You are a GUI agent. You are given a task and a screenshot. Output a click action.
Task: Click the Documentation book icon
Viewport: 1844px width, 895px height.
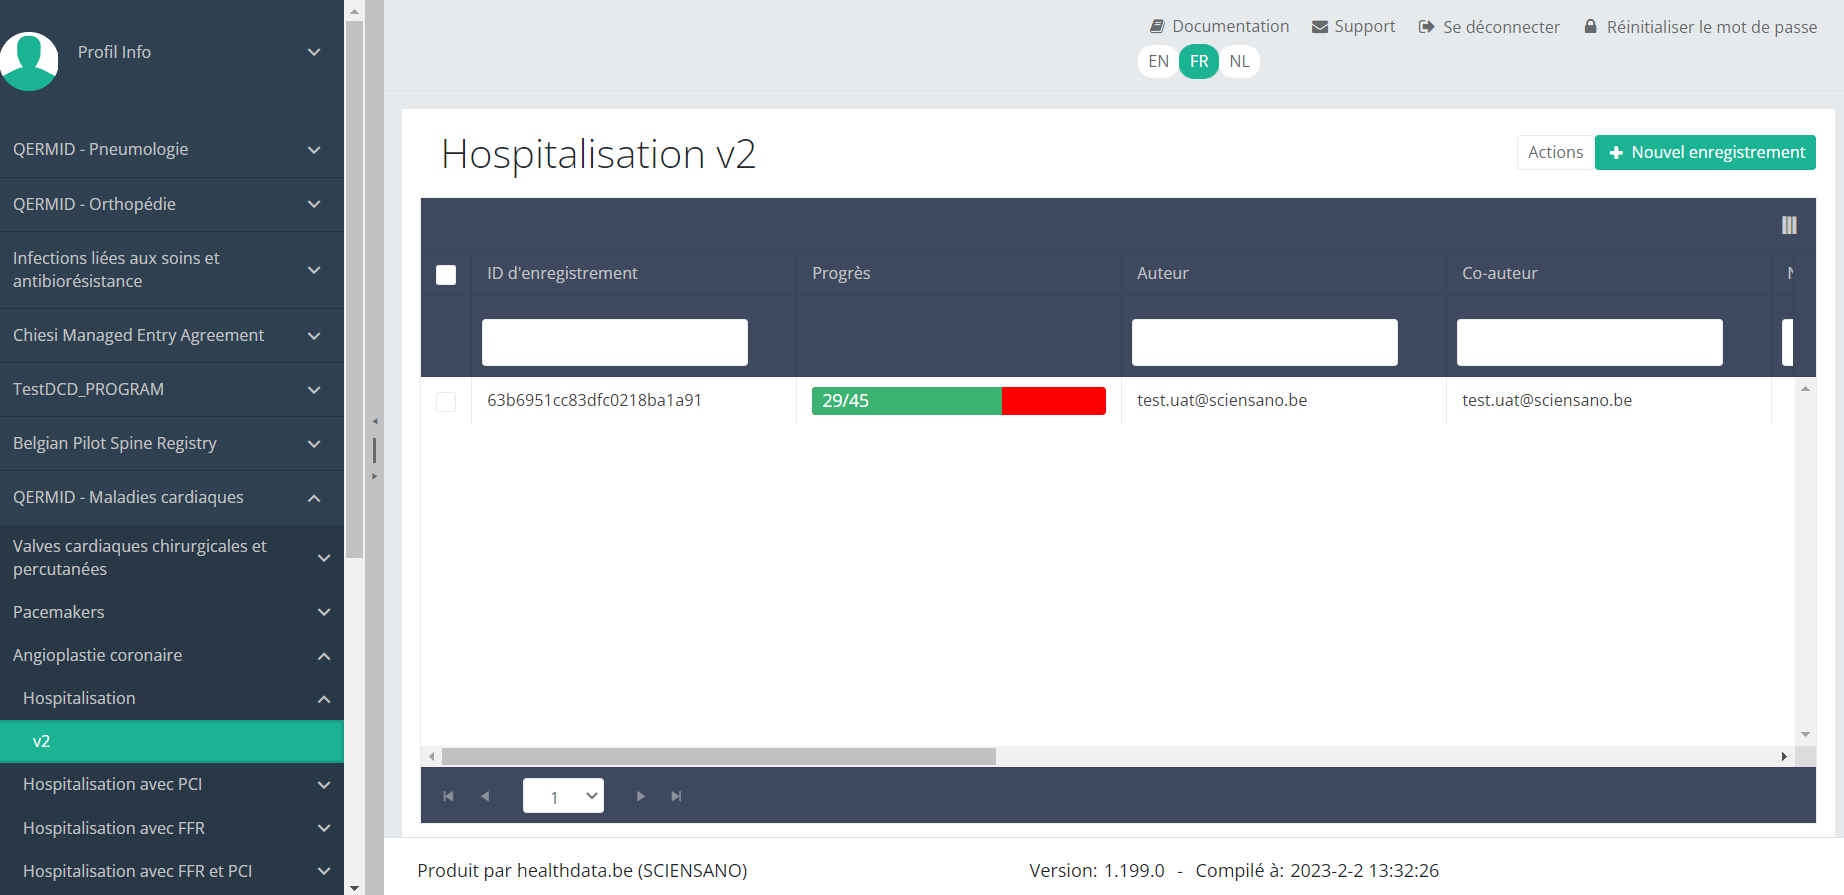[x=1157, y=27]
